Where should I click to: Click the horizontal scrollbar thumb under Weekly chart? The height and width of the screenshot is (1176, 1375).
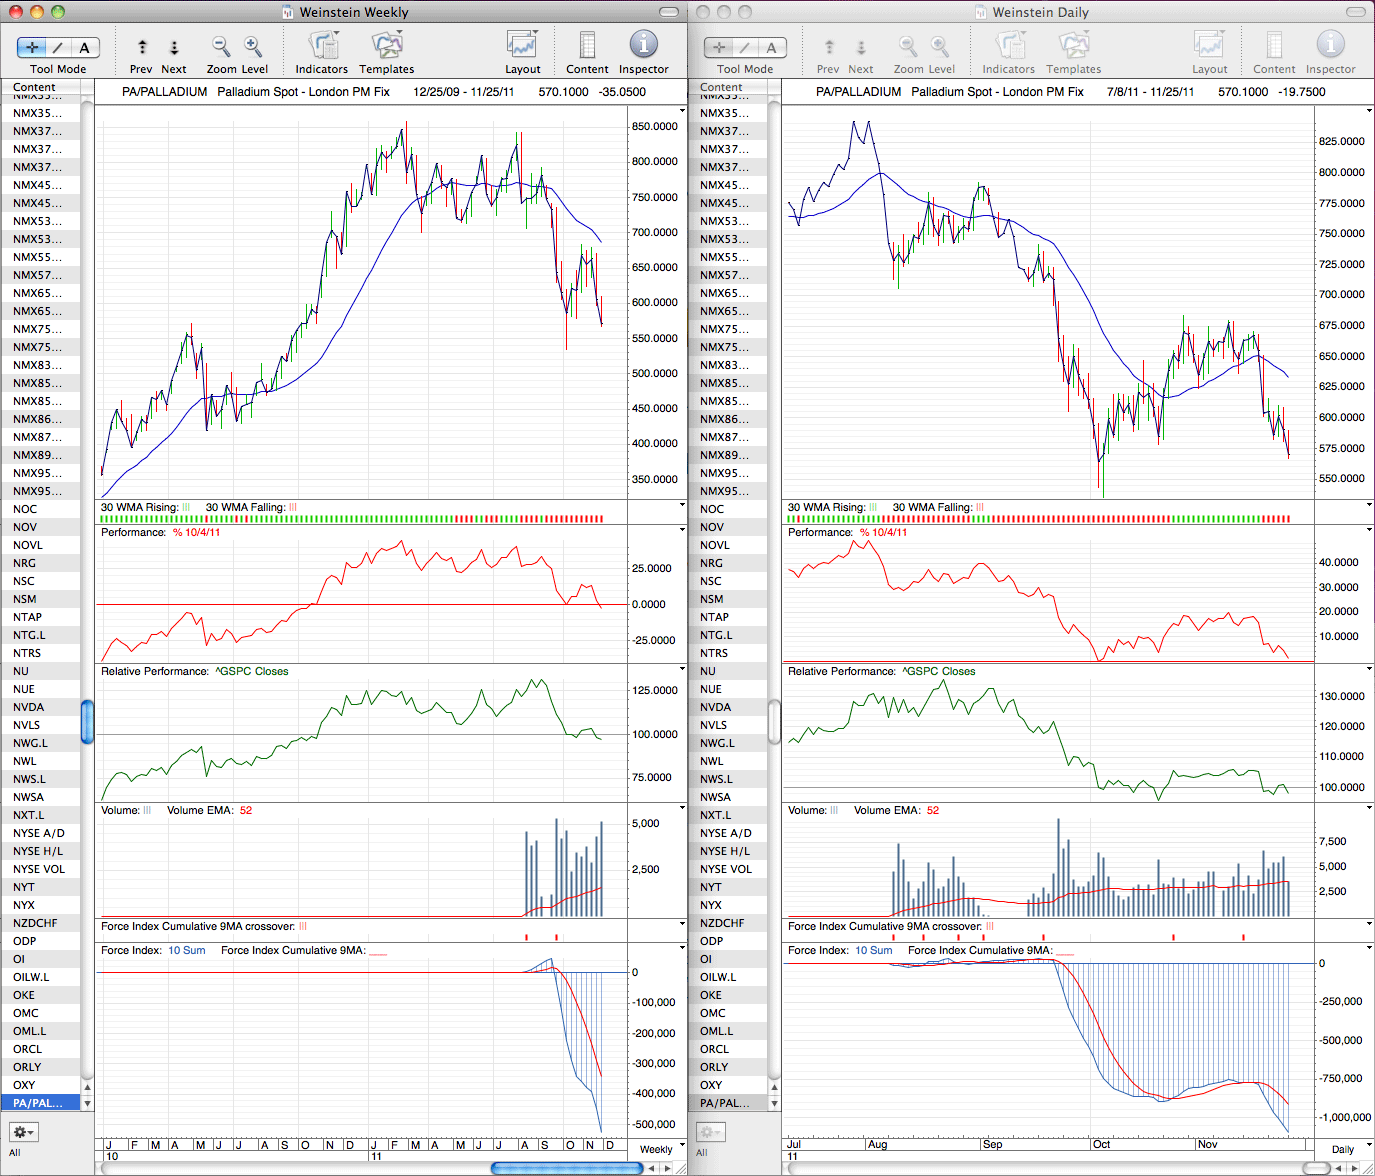pyautogui.click(x=566, y=1168)
